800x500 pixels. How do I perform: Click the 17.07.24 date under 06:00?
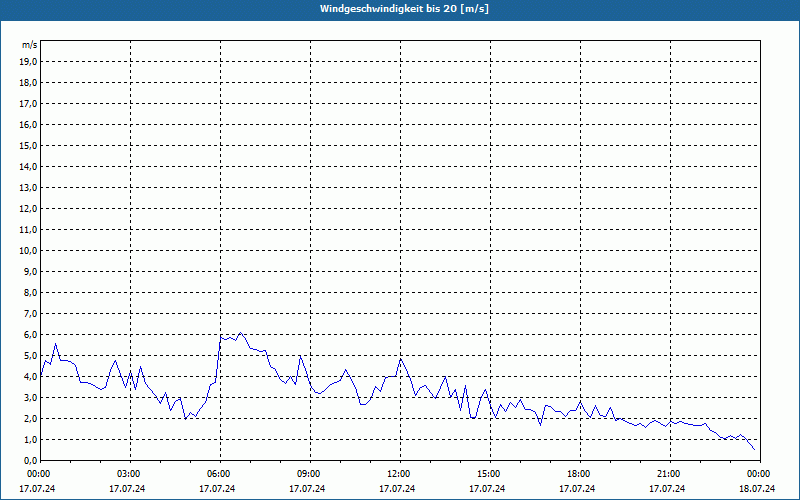point(217,489)
